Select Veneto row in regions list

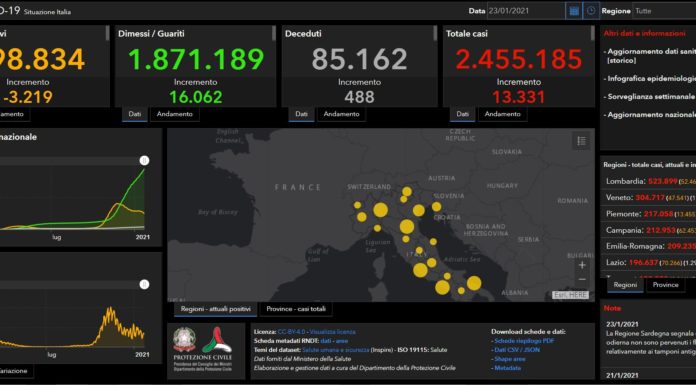[648, 198]
